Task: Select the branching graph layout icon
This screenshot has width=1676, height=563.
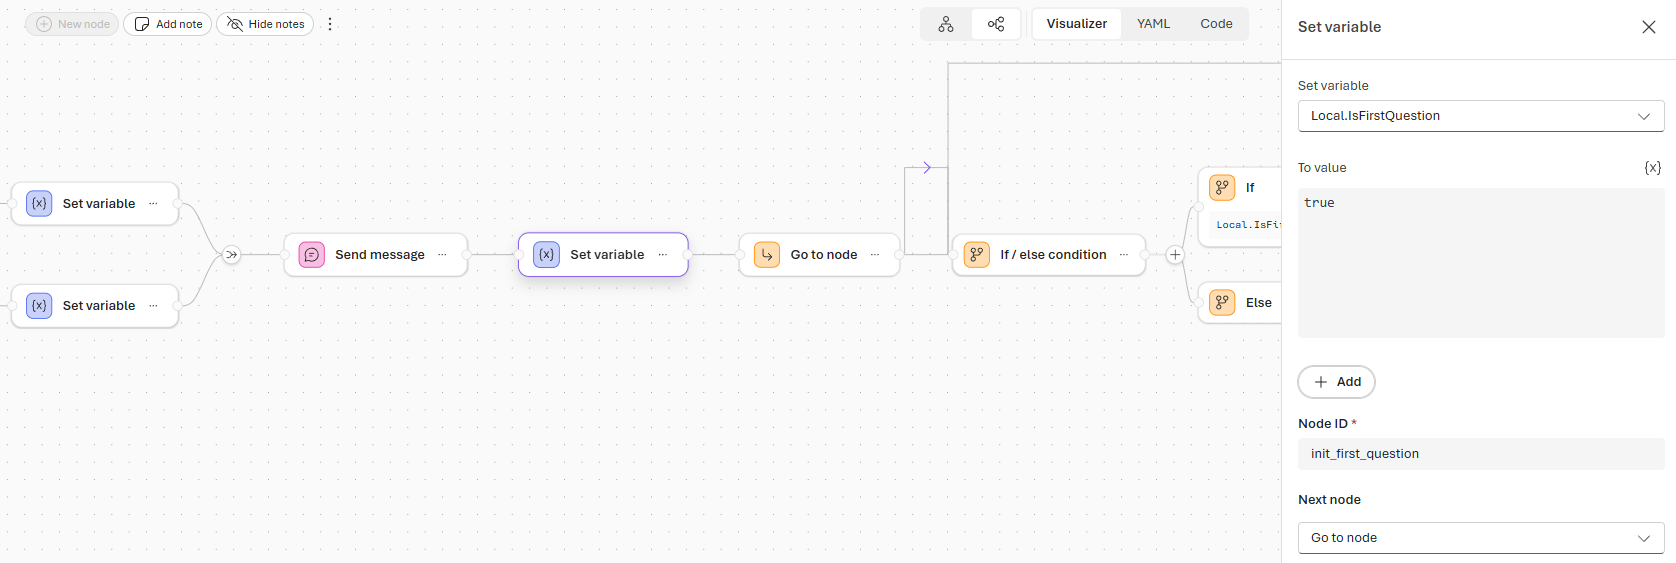Action: pos(996,24)
